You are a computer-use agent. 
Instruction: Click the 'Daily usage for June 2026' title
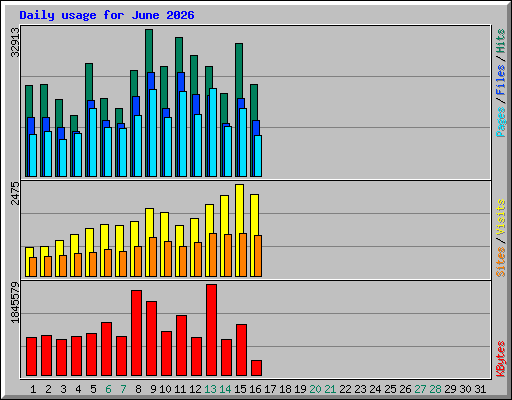pos(107,15)
